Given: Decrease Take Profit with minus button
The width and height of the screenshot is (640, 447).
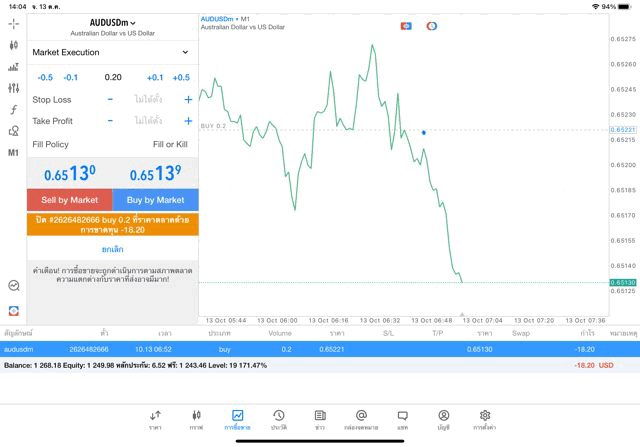Looking at the screenshot, I should point(110,121).
